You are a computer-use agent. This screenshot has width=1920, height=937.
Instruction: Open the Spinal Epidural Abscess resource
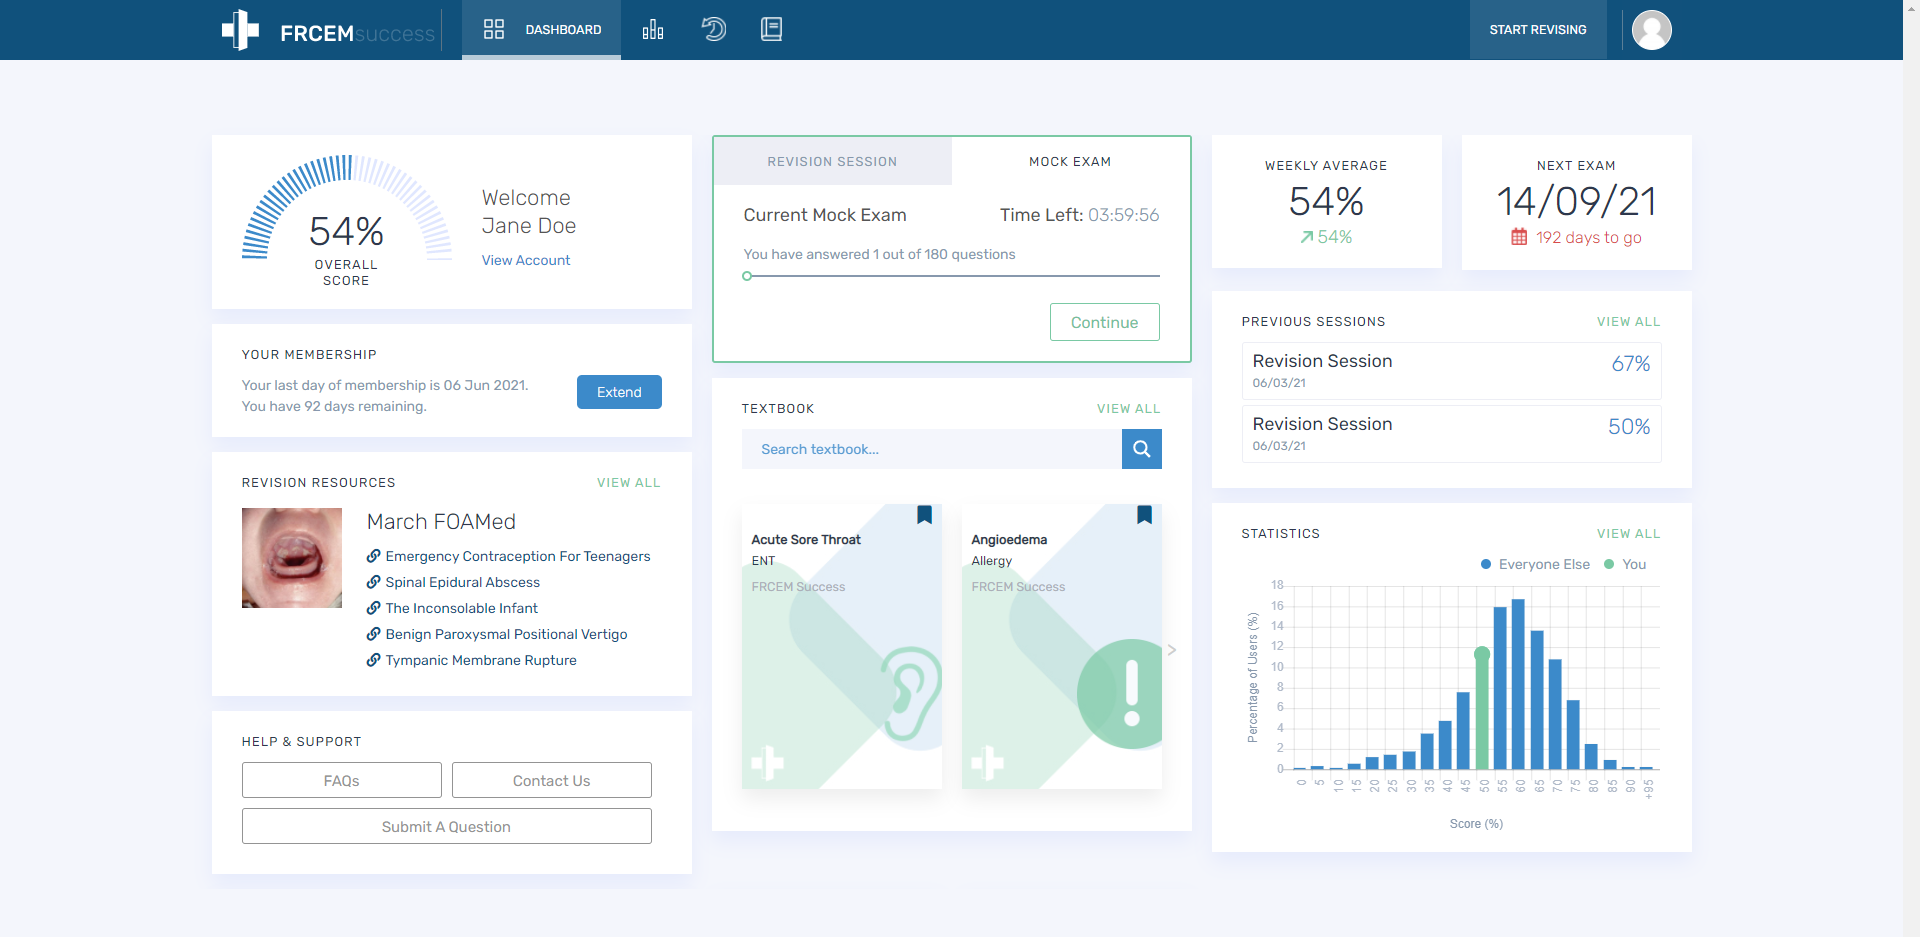(462, 582)
